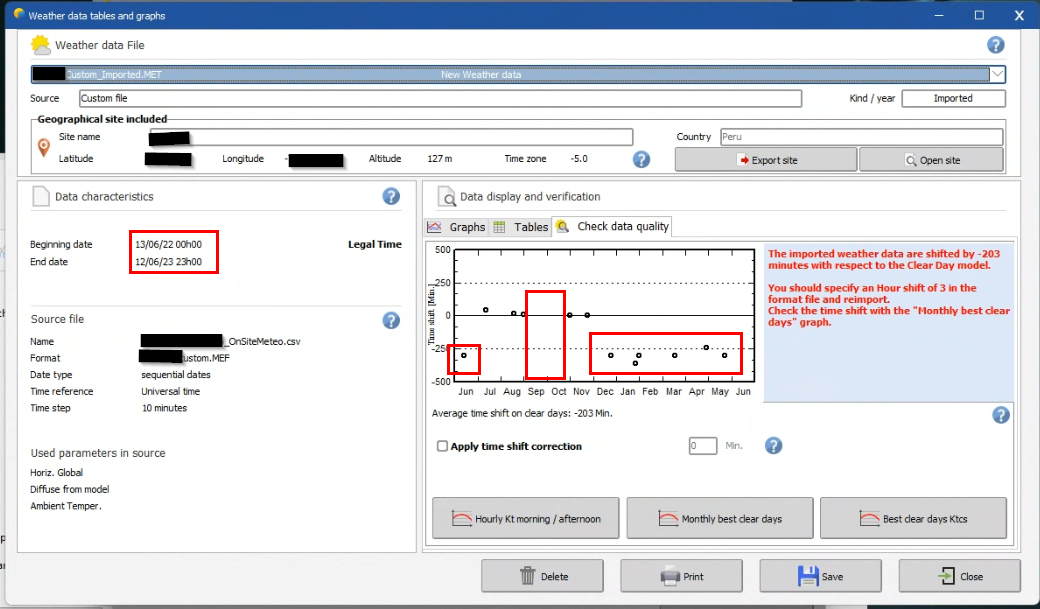The image size is (1040, 609).
Task: Click help icon beside Time zone value
Action: coord(642,159)
